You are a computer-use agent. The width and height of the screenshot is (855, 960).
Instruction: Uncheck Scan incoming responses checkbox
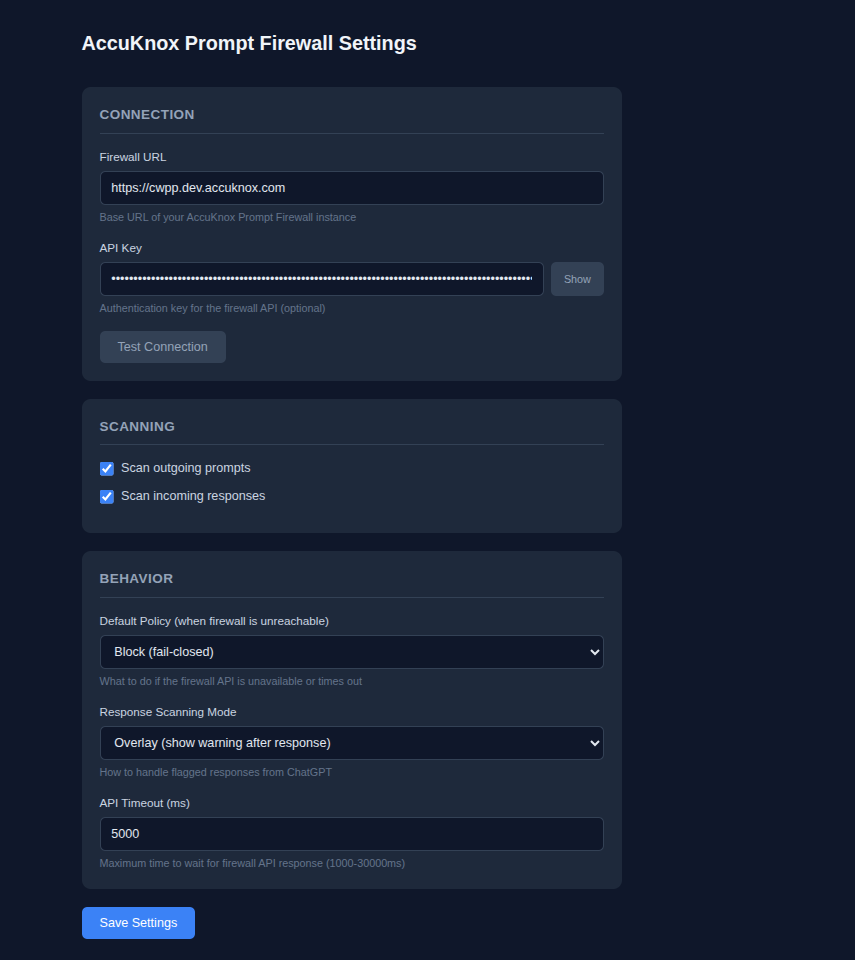107,497
